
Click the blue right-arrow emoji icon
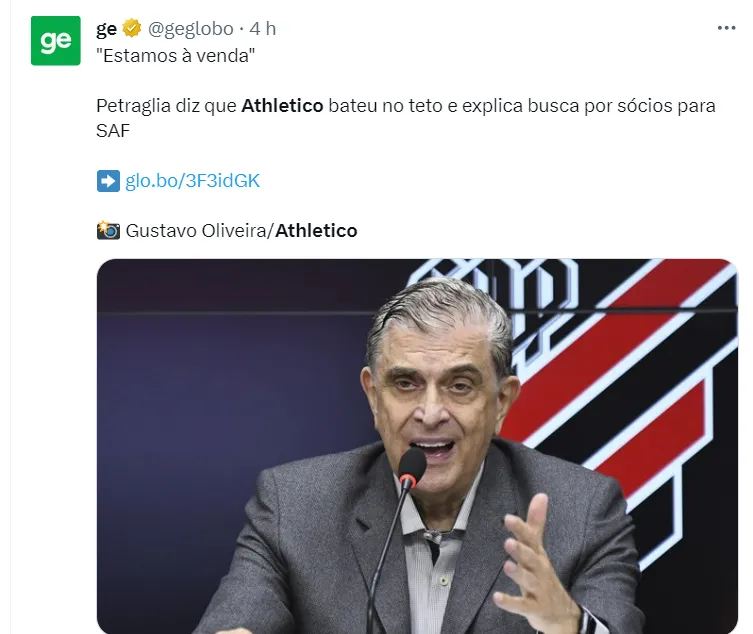108,181
